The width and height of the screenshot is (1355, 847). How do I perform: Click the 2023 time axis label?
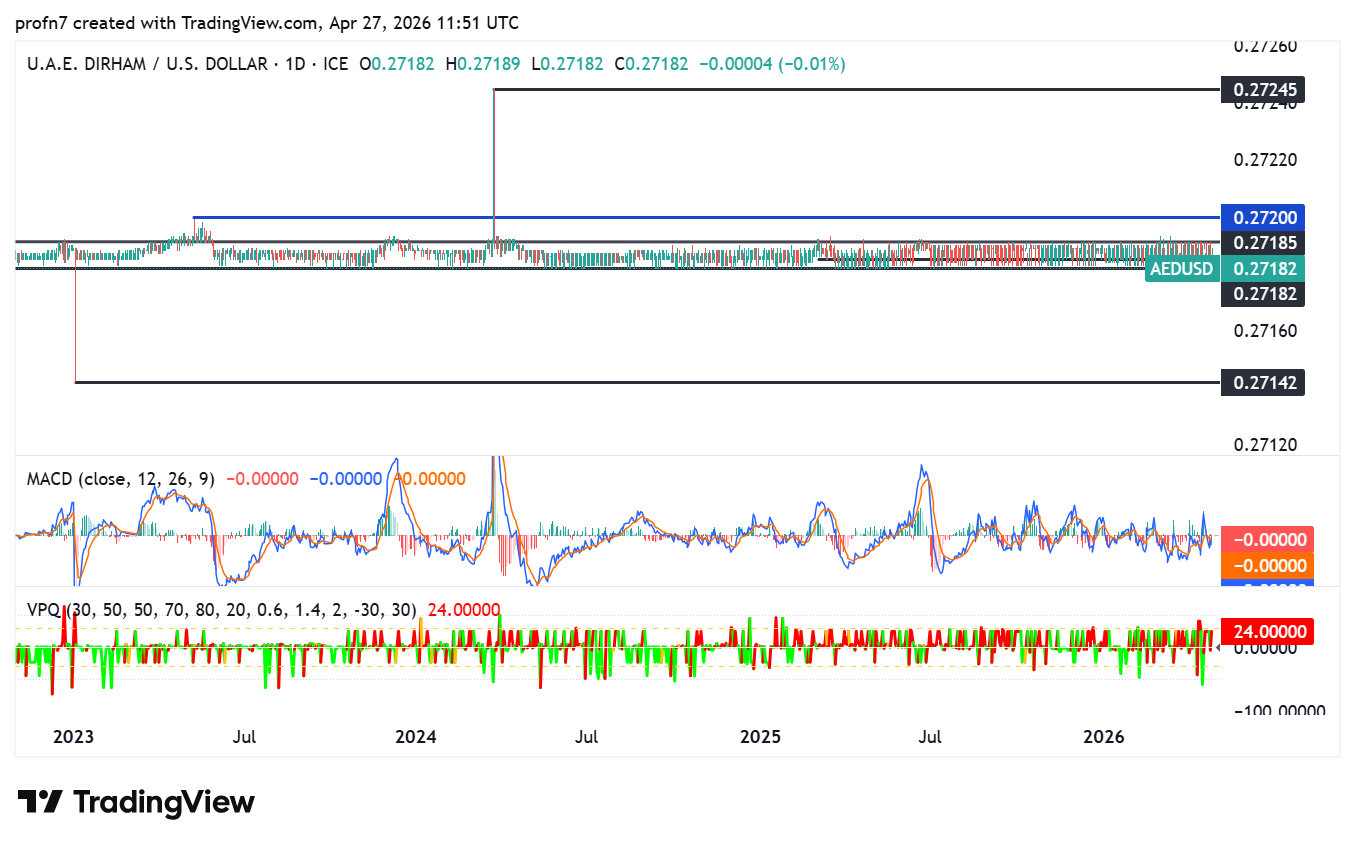click(x=73, y=737)
